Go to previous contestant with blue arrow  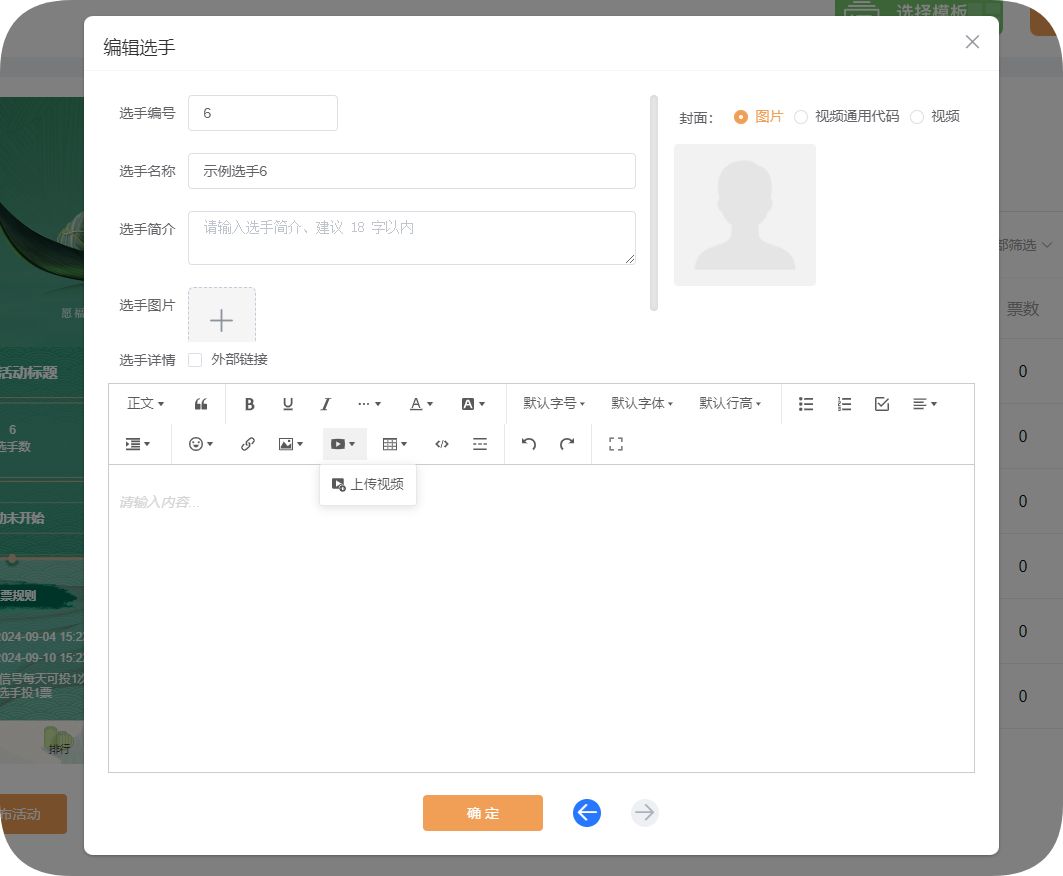pos(587,813)
